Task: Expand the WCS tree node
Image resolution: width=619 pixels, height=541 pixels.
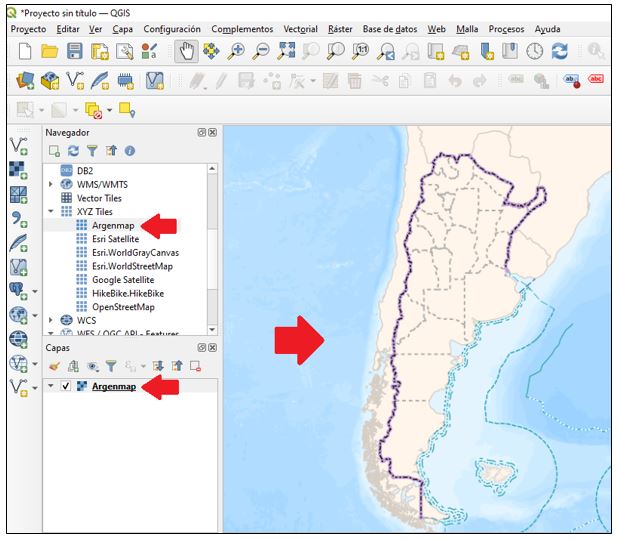Action: pyautogui.click(x=51, y=320)
